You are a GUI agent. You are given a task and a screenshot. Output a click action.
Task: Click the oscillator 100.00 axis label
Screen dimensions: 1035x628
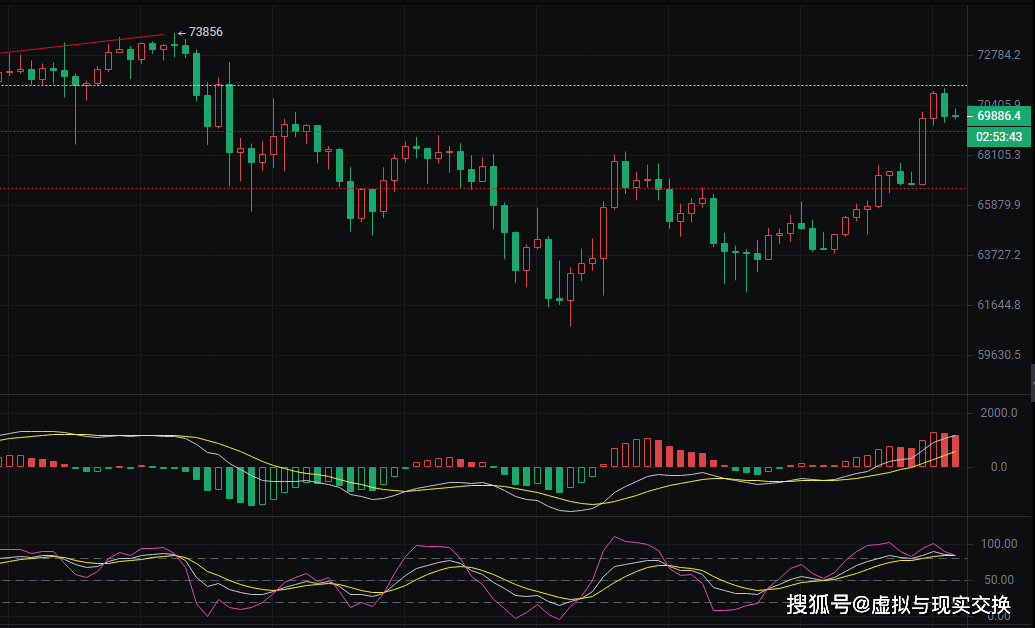(998, 544)
